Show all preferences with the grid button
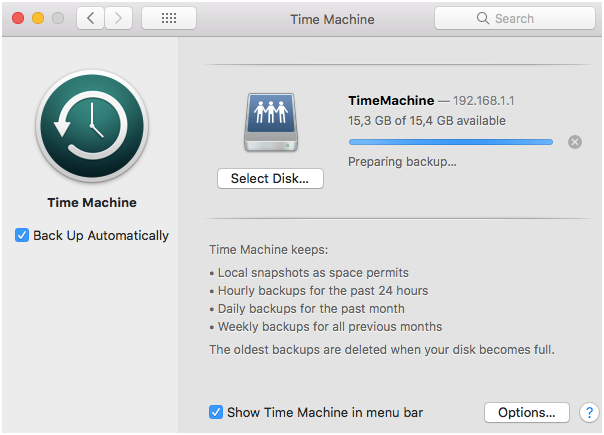The height and width of the screenshot is (435, 604). pos(169,18)
